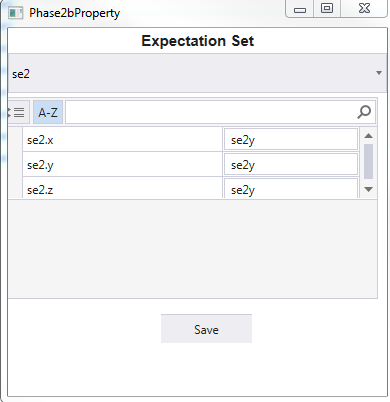
Task: Click the property grid scrollbar thumb
Action: point(368,162)
